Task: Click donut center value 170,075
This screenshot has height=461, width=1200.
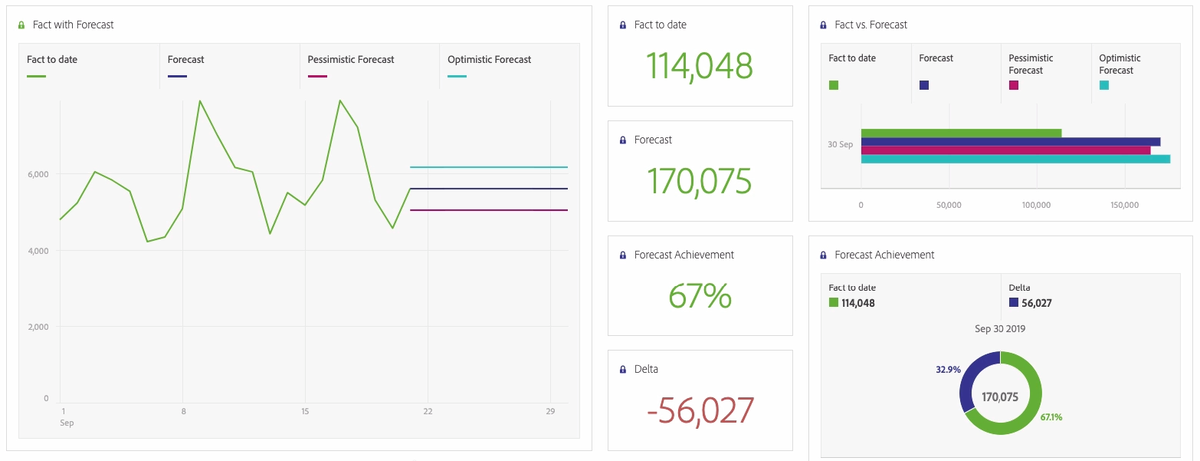Action: coord(1000,397)
